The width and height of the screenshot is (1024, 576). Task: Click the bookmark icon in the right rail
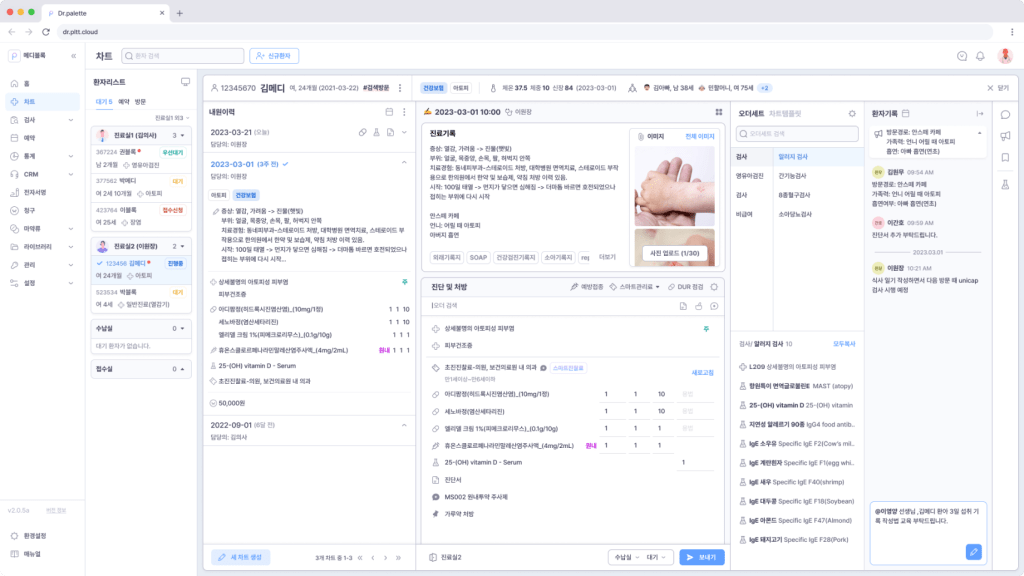[1005, 157]
